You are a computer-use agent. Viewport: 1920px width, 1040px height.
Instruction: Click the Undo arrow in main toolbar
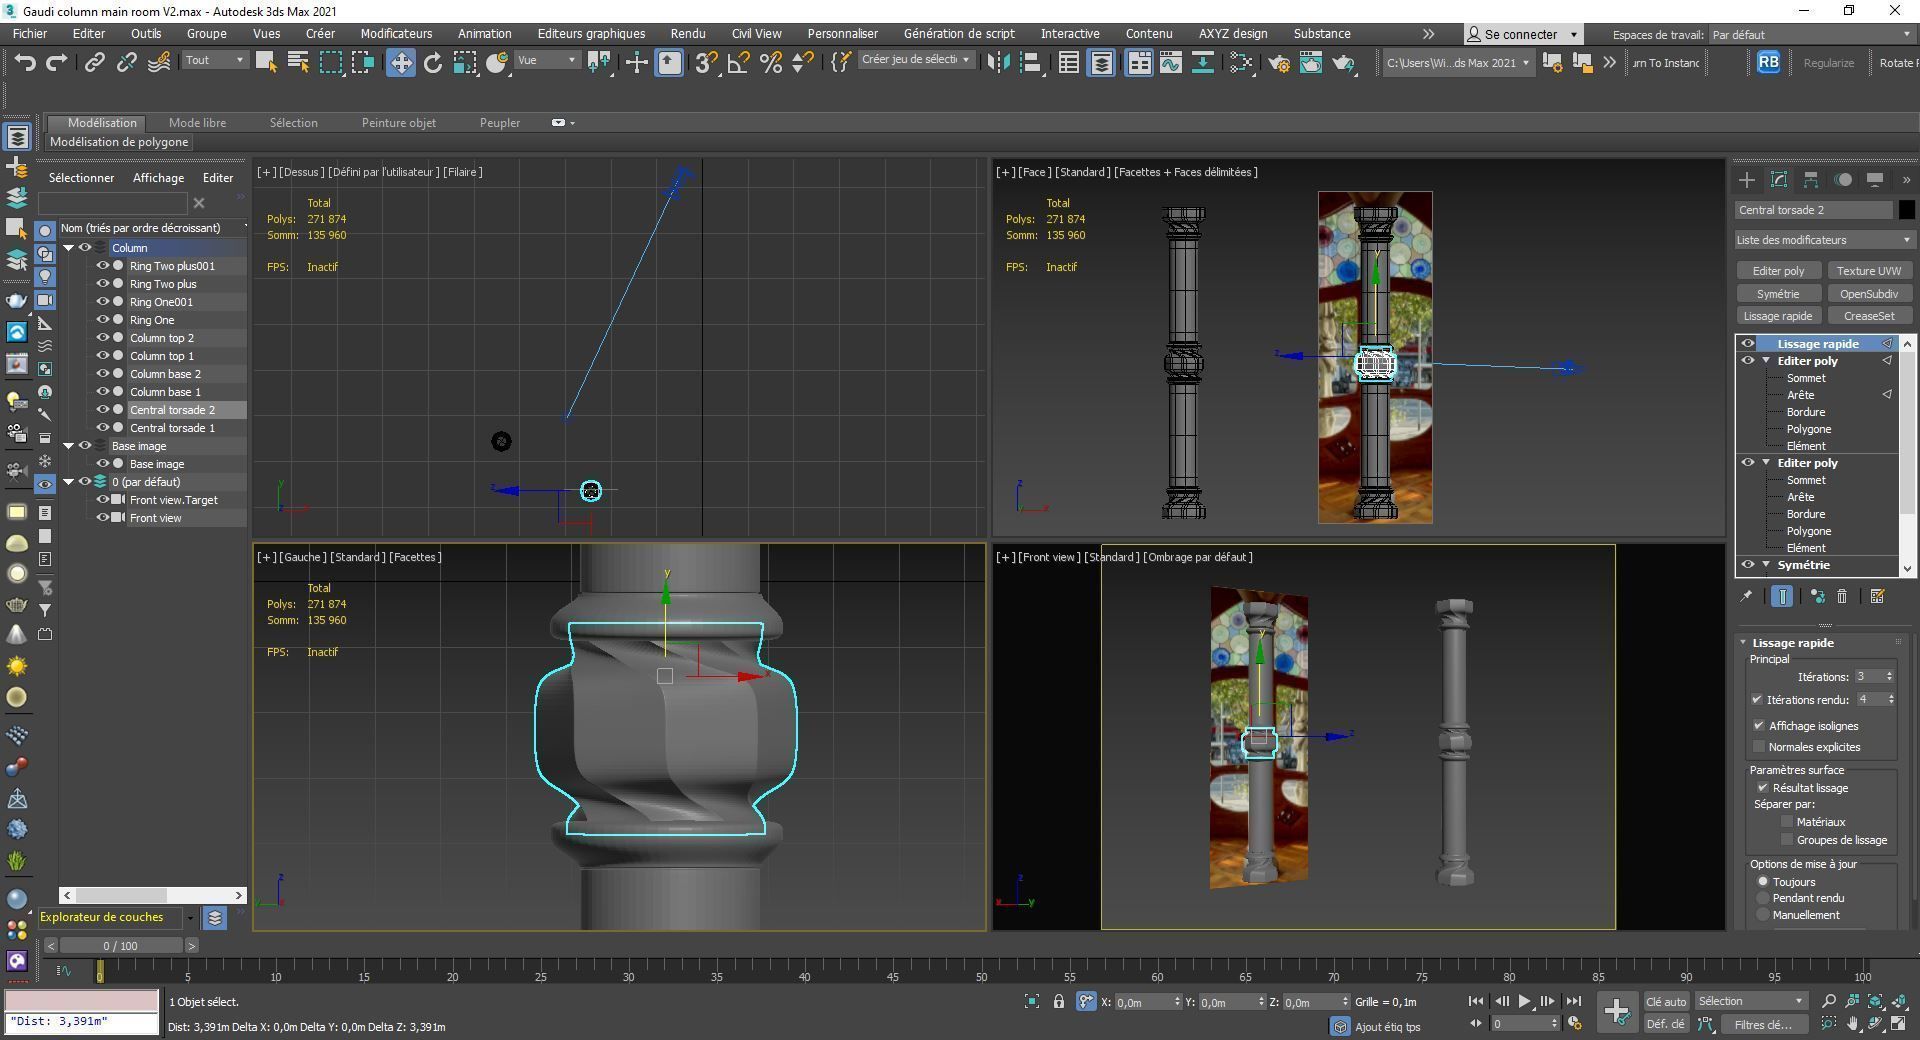pos(25,63)
